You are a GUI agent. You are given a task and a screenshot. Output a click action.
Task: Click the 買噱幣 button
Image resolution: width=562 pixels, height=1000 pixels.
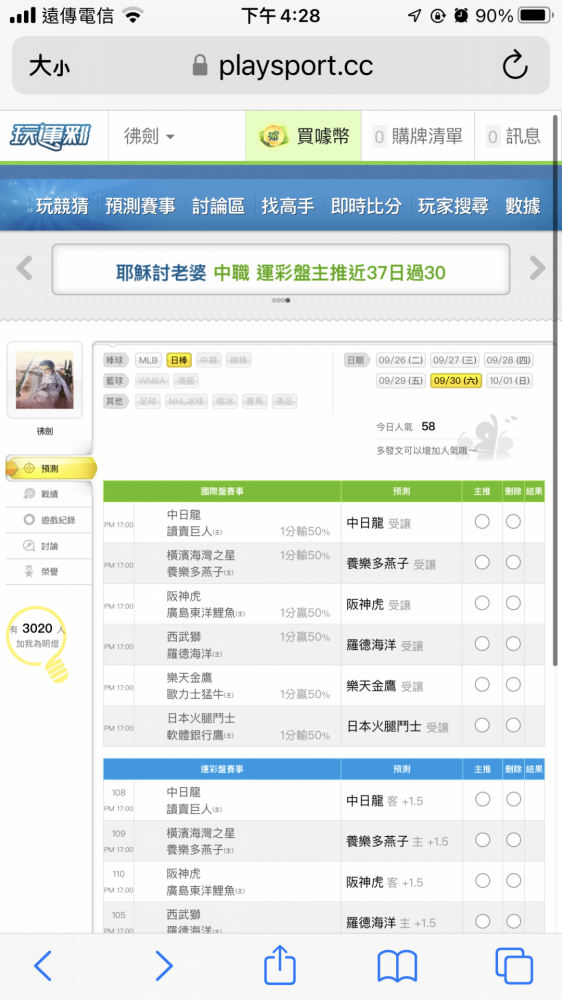304,136
